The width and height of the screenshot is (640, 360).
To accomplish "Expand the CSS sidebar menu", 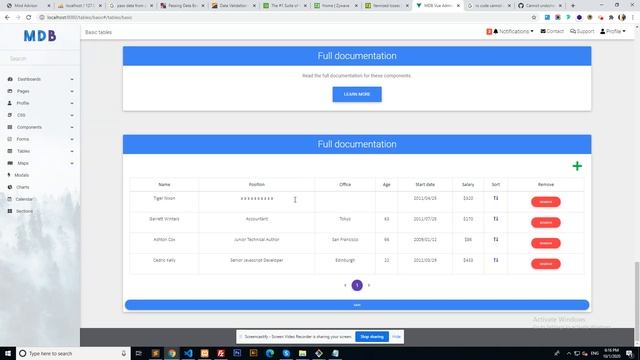I will 40,115.
